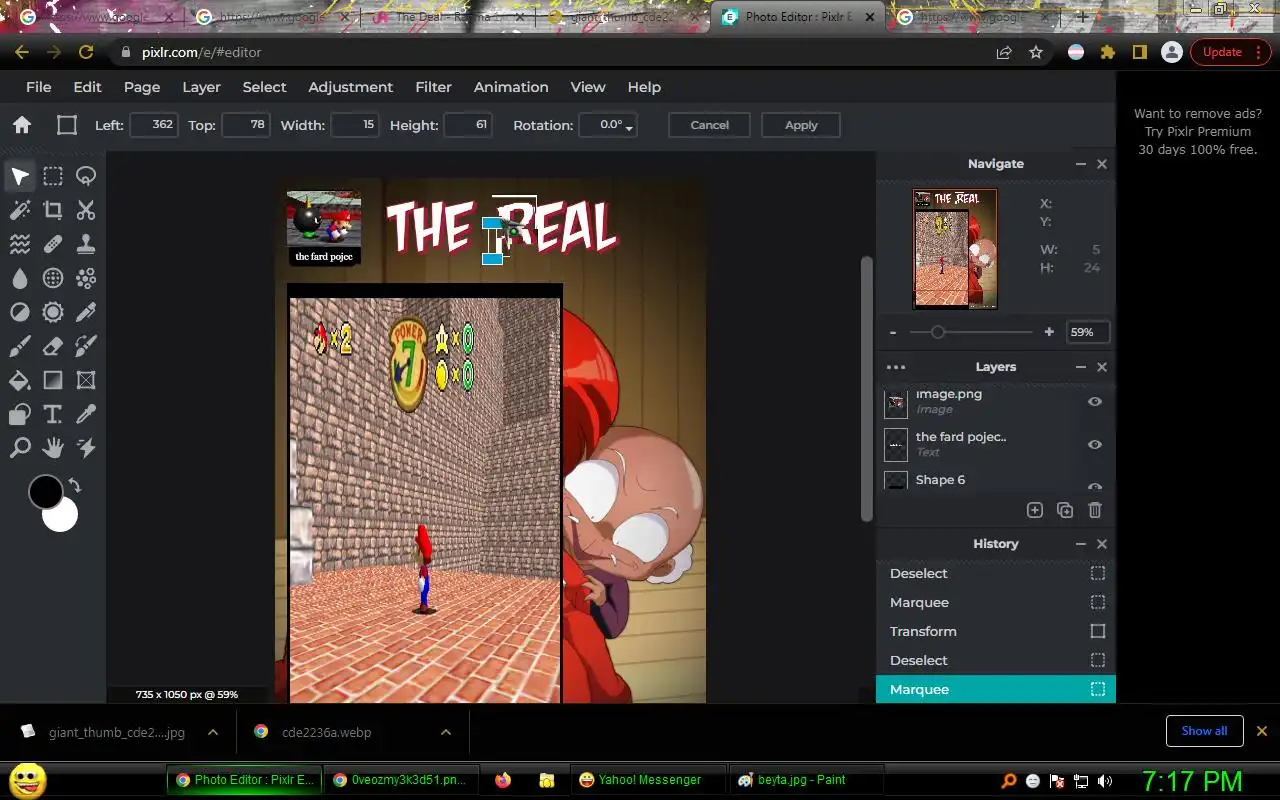Select the Magic Wand tool

click(x=20, y=210)
